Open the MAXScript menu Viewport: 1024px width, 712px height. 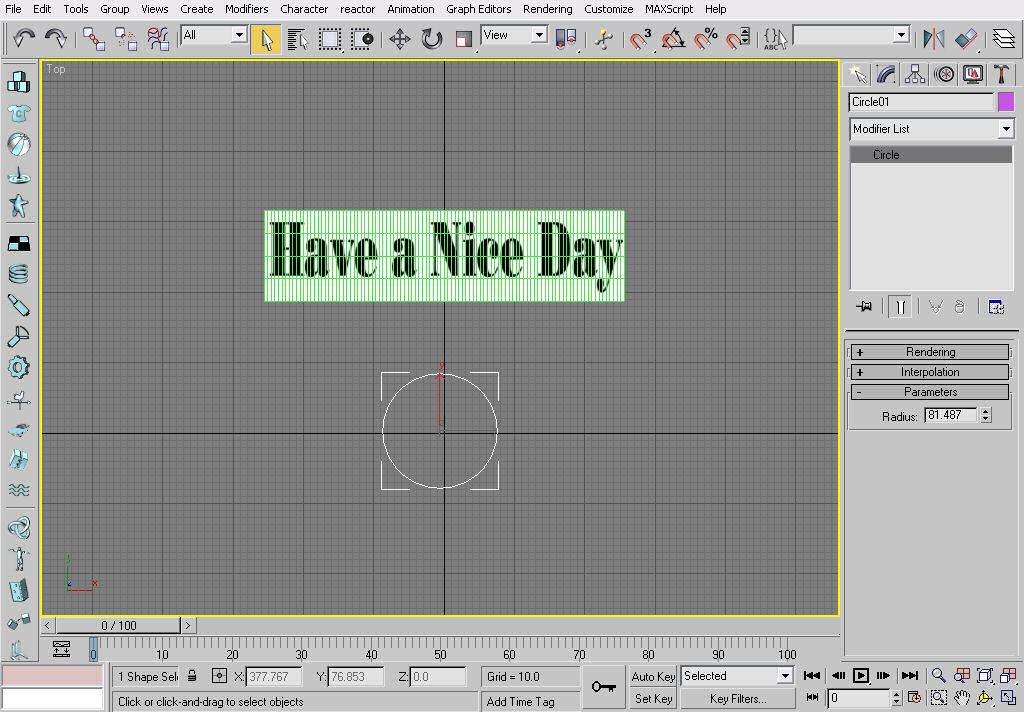[x=669, y=9]
